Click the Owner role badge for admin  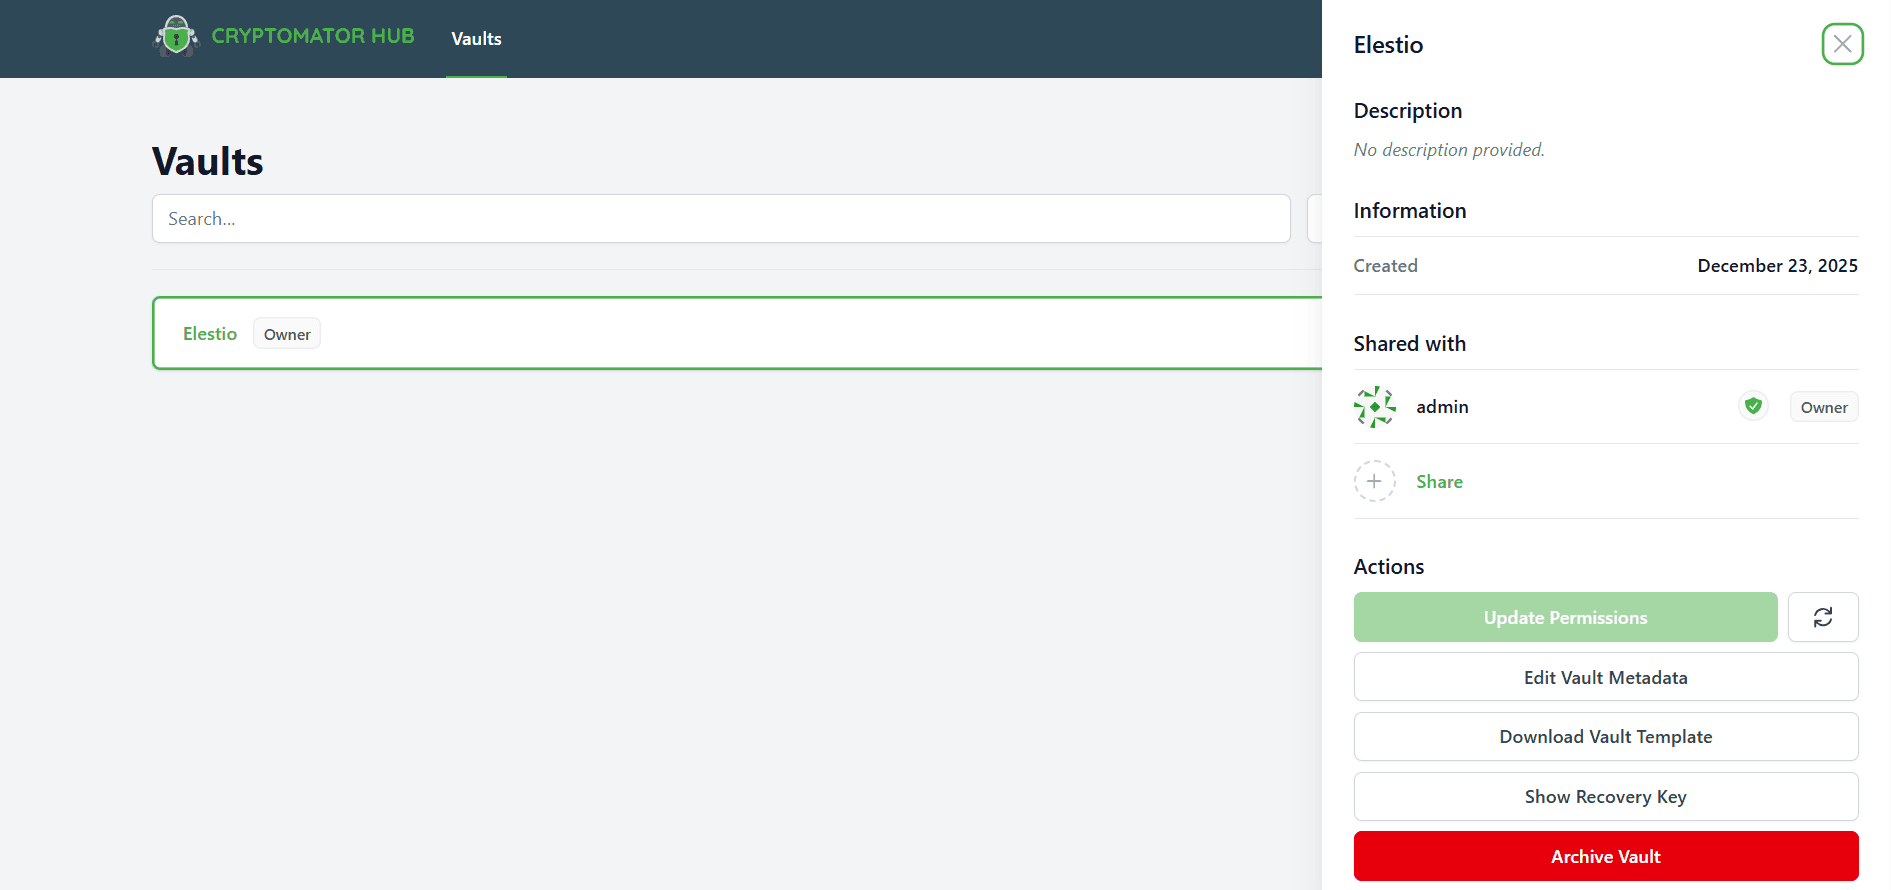(x=1824, y=407)
